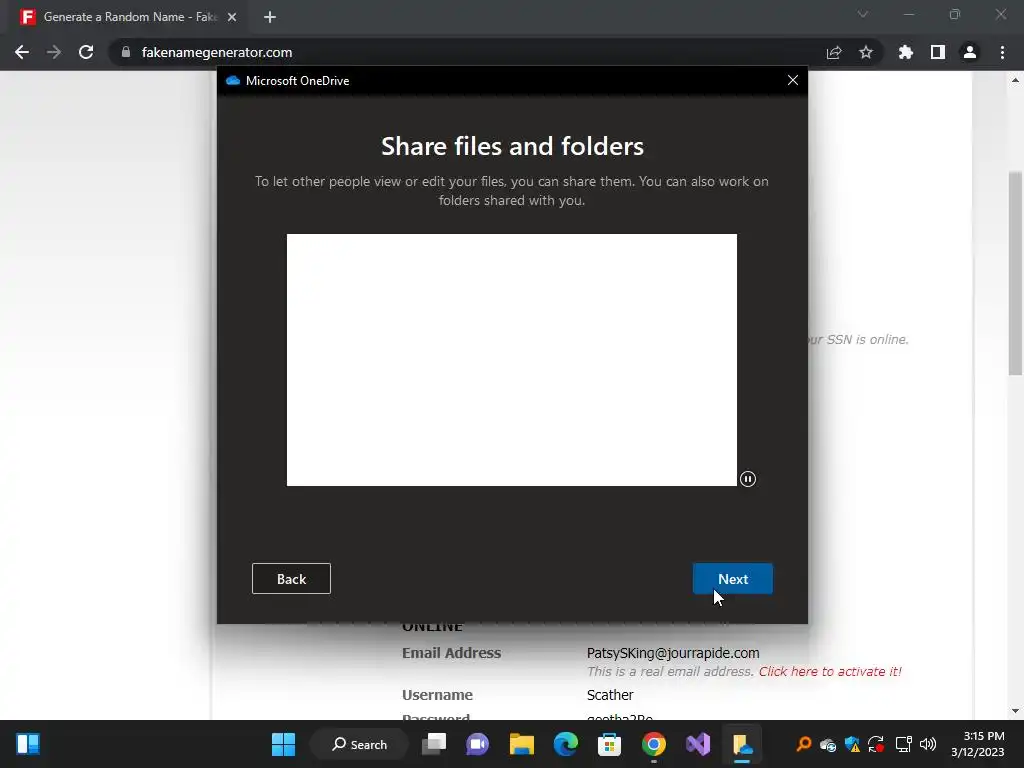View site info via the lock icon
Image resolution: width=1024 pixels, height=768 pixels.
pos(126,52)
